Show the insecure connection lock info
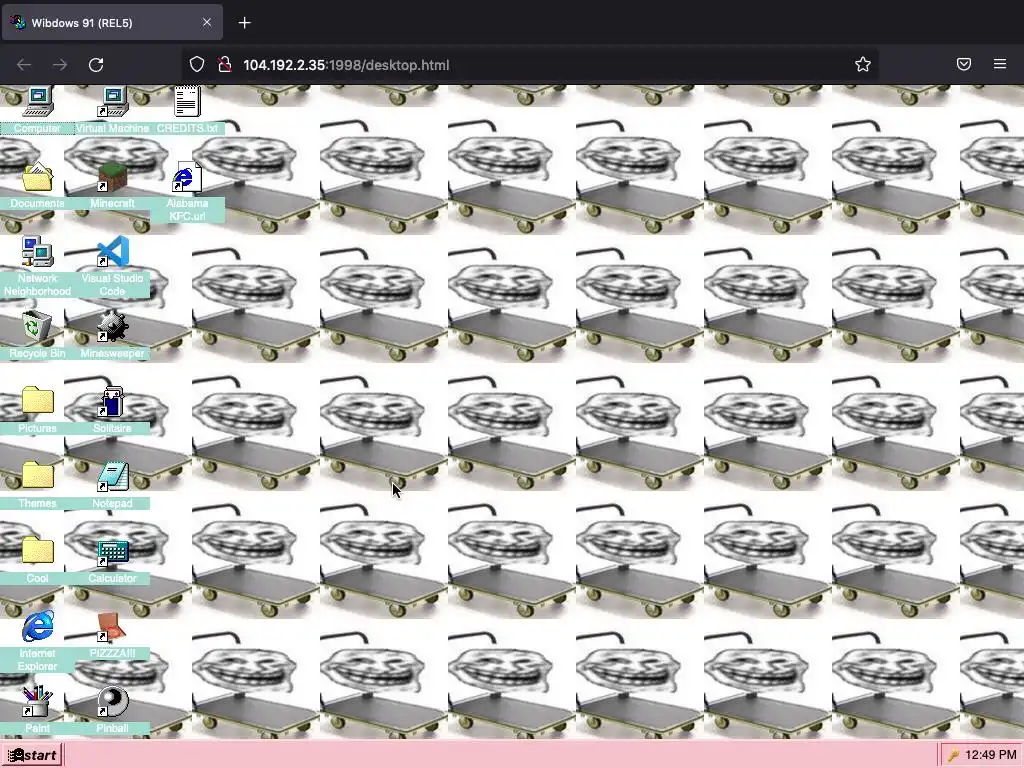1024x768 pixels. point(225,64)
